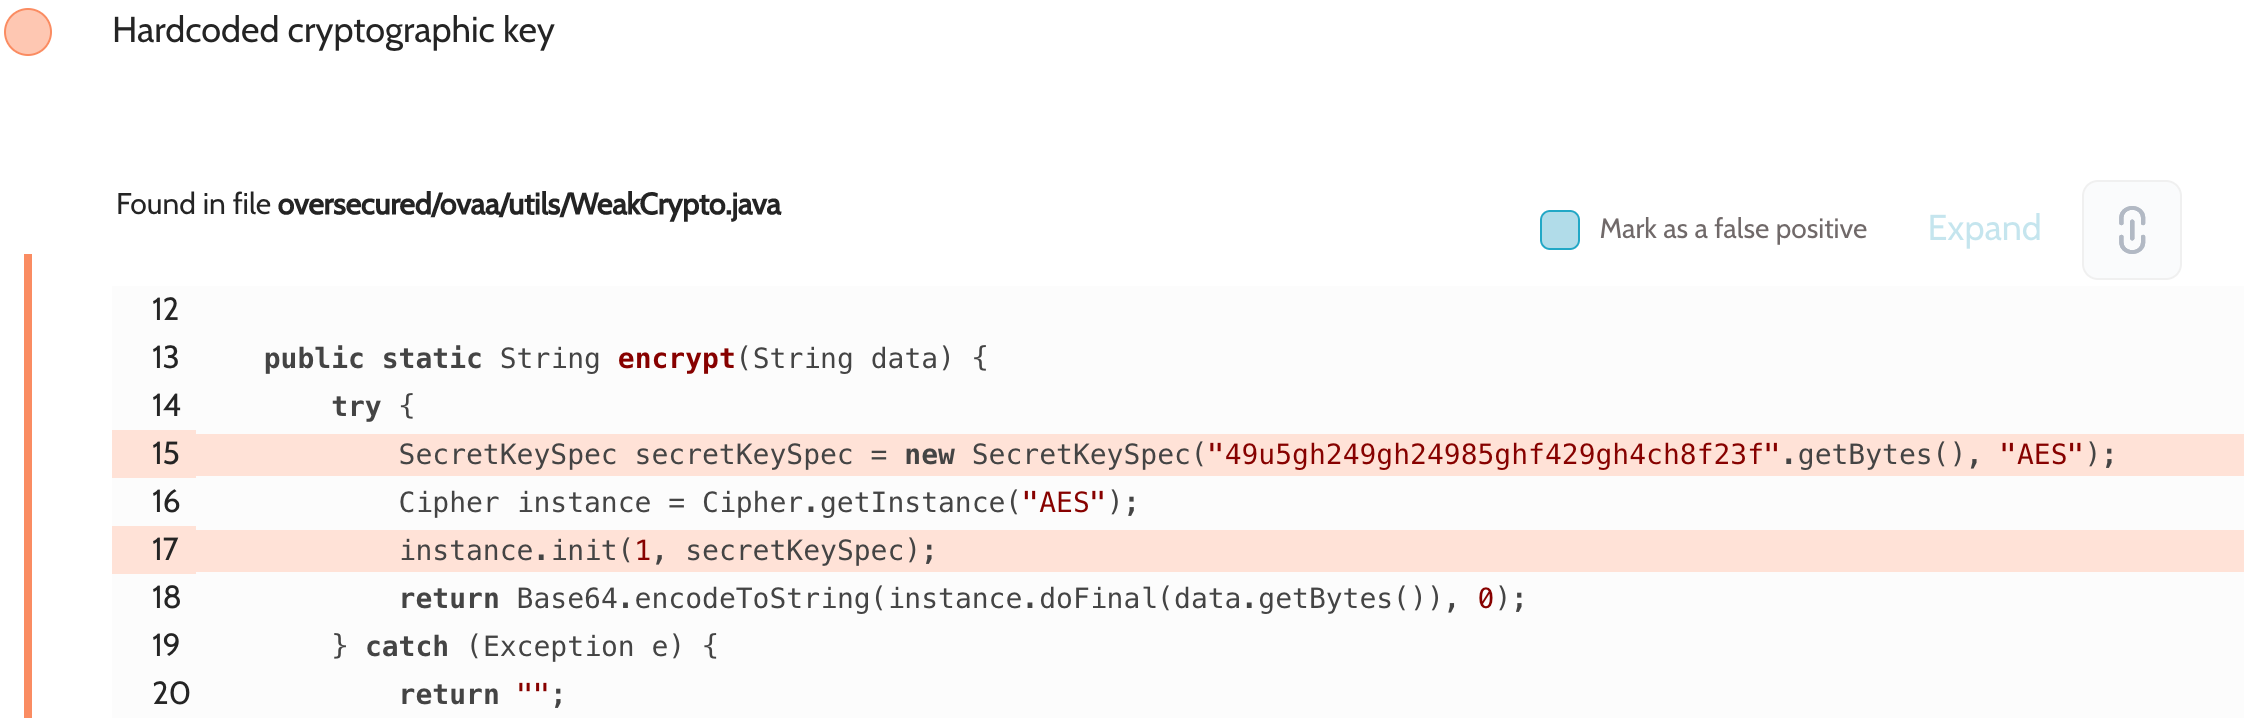Click the try keyword on line 14

click(x=356, y=407)
